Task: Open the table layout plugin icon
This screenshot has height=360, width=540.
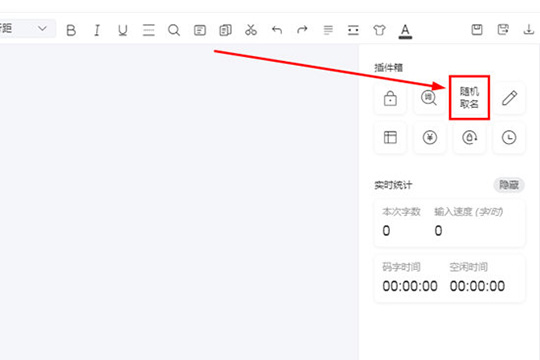Action: tap(390, 137)
